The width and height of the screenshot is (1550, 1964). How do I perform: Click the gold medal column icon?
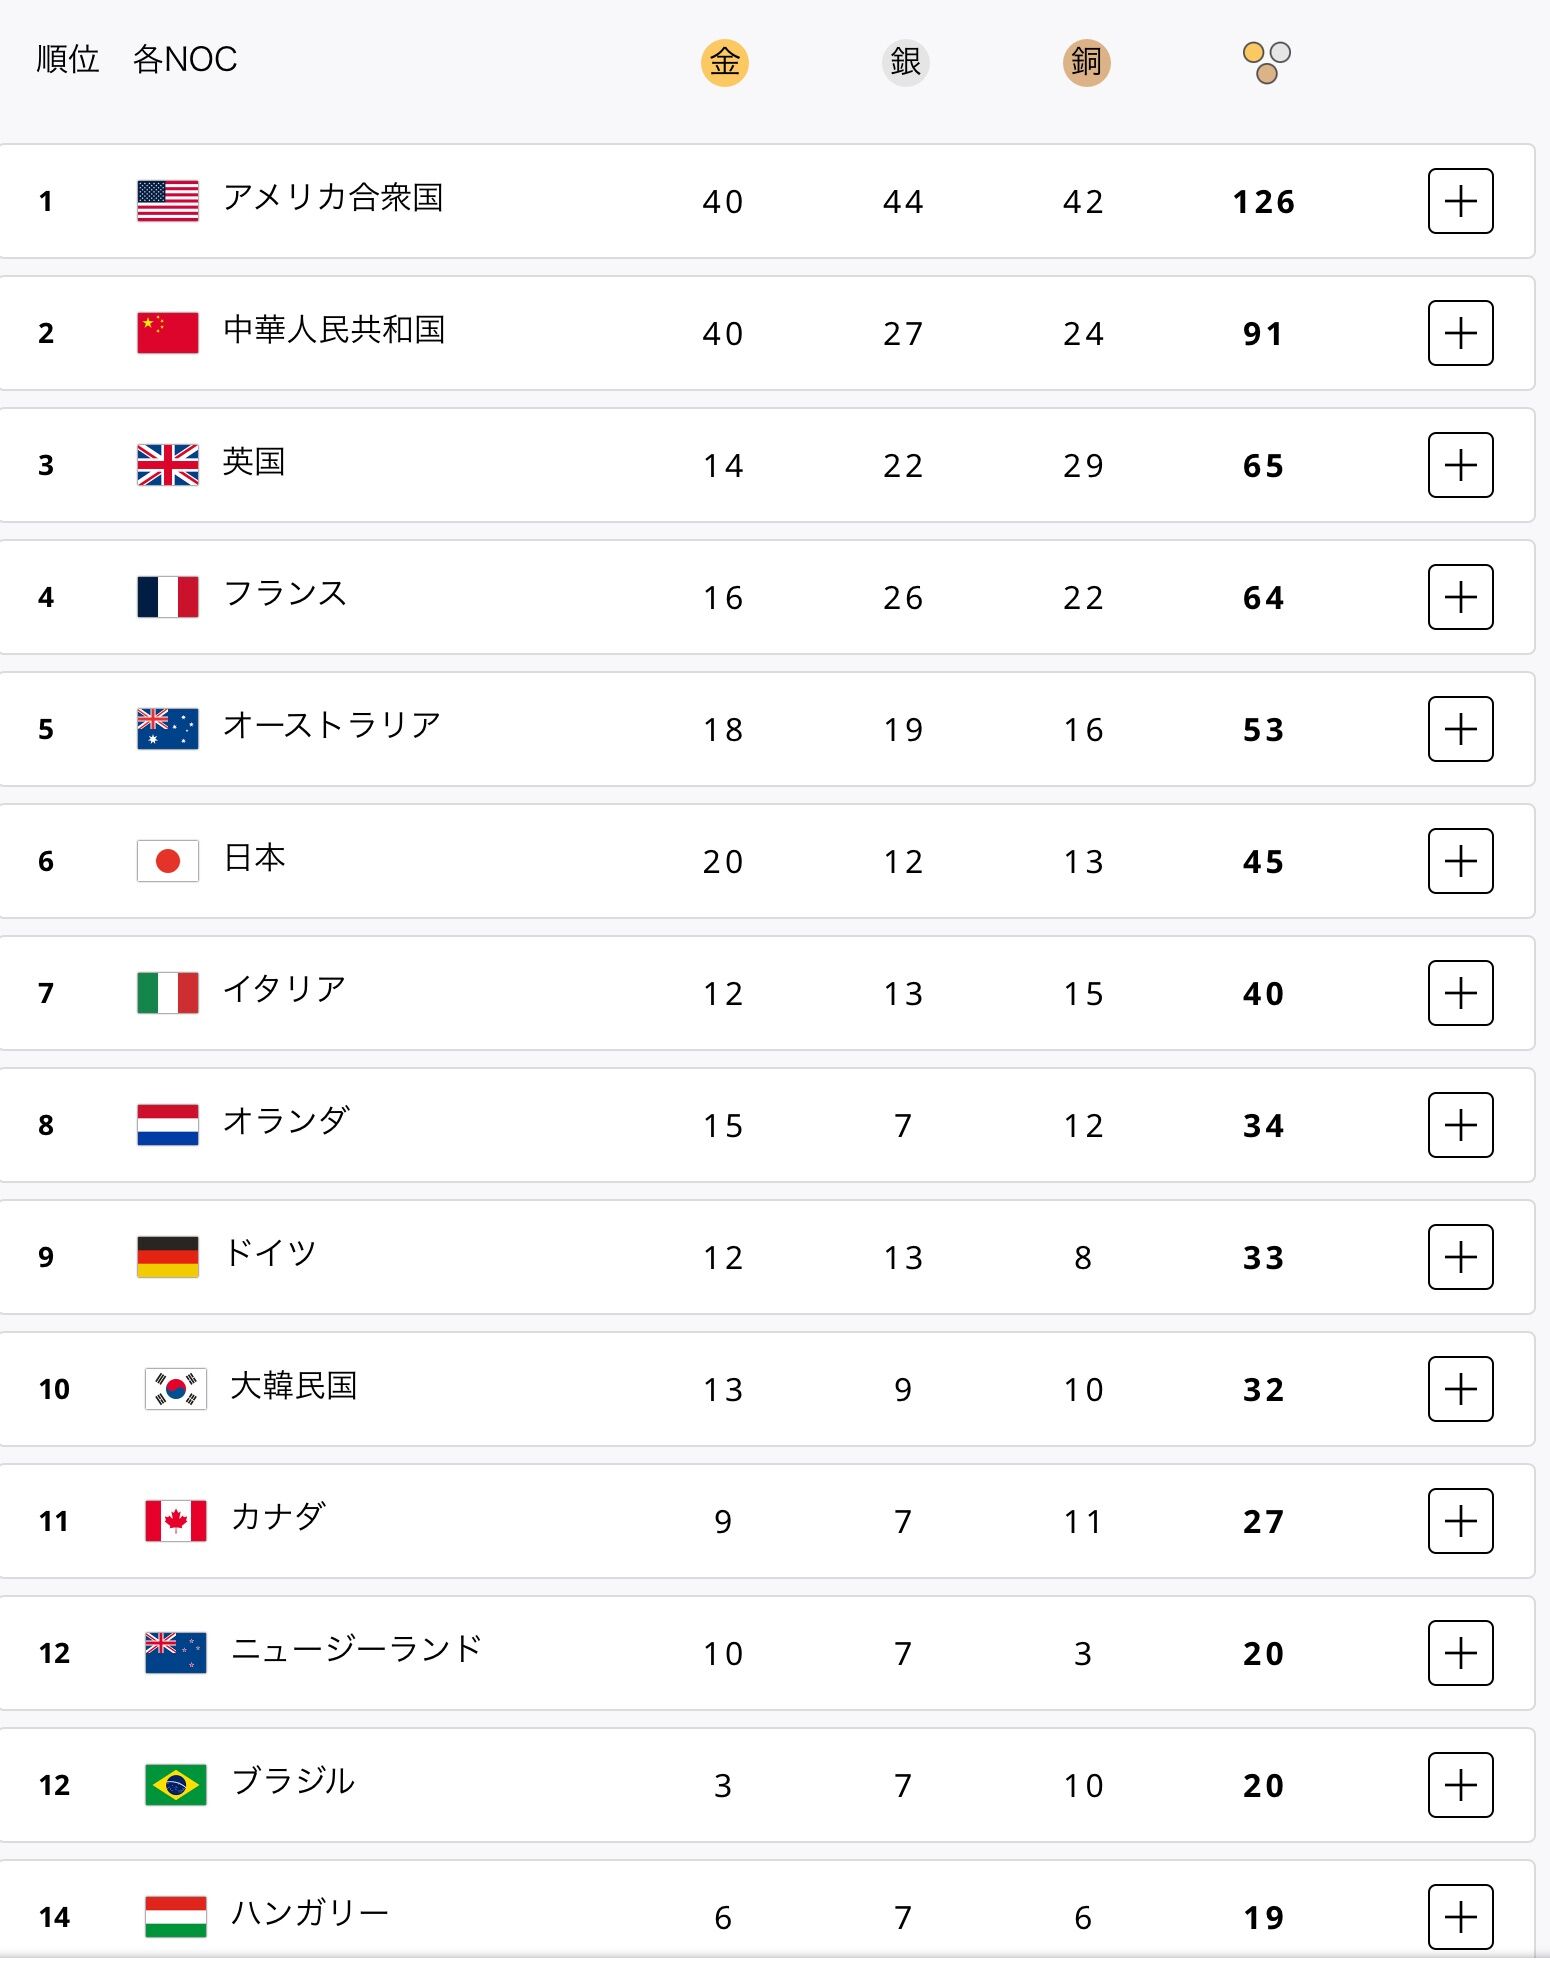pos(724,62)
